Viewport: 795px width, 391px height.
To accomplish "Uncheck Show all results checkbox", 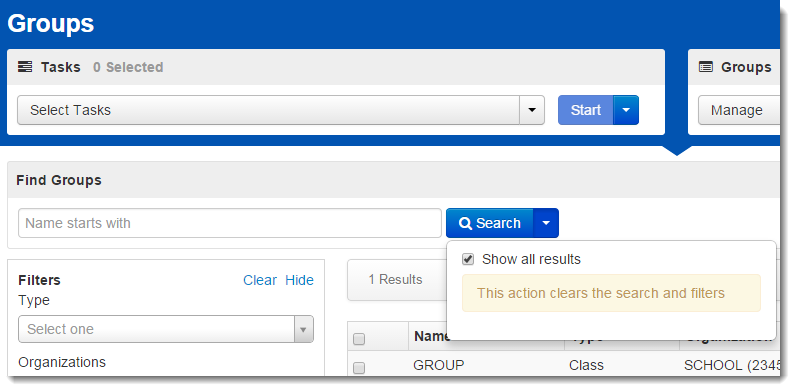I will (x=468, y=260).
